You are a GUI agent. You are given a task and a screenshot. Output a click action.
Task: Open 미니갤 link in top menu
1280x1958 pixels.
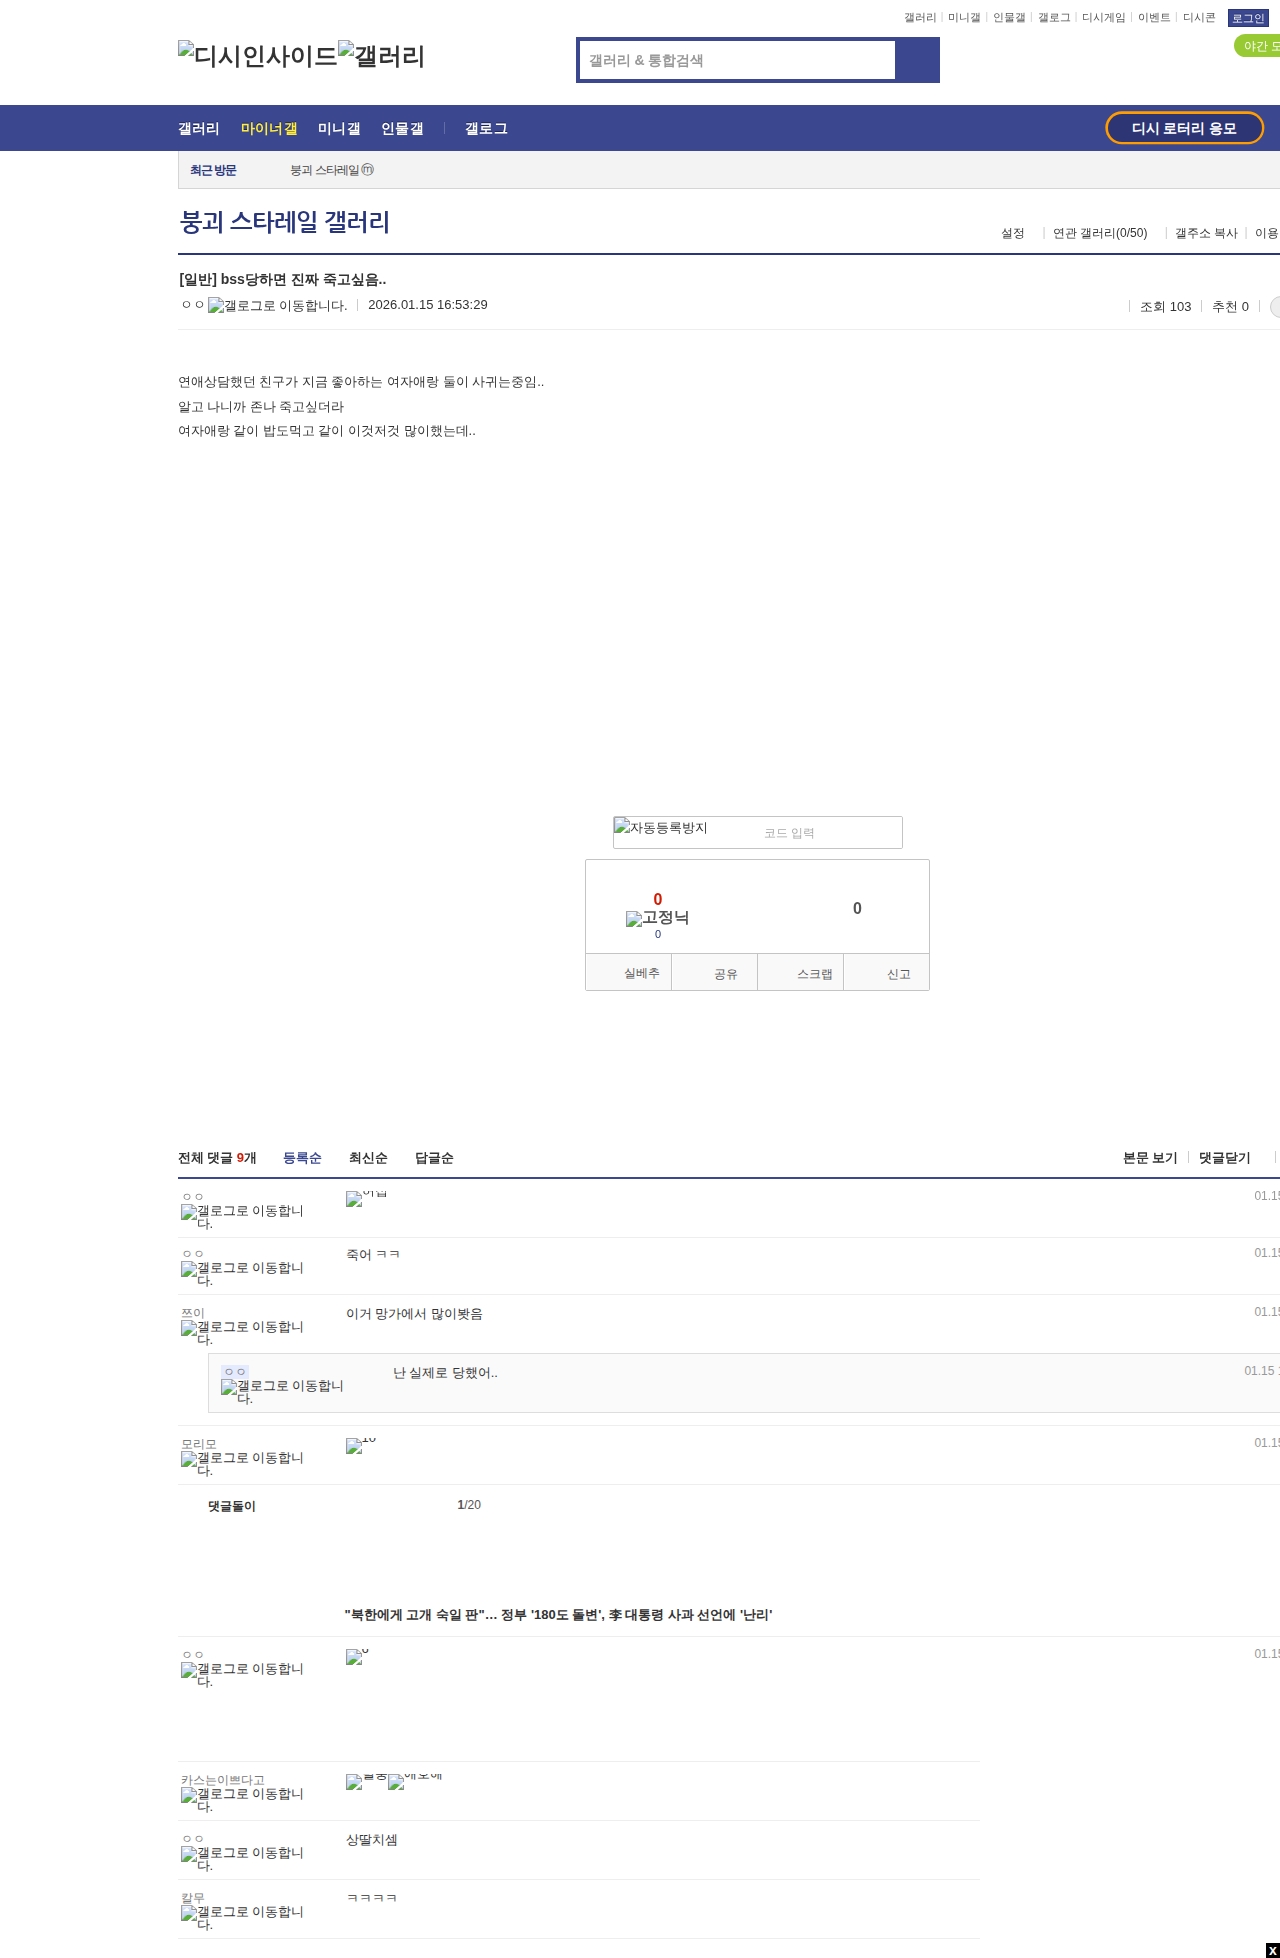click(x=964, y=17)
